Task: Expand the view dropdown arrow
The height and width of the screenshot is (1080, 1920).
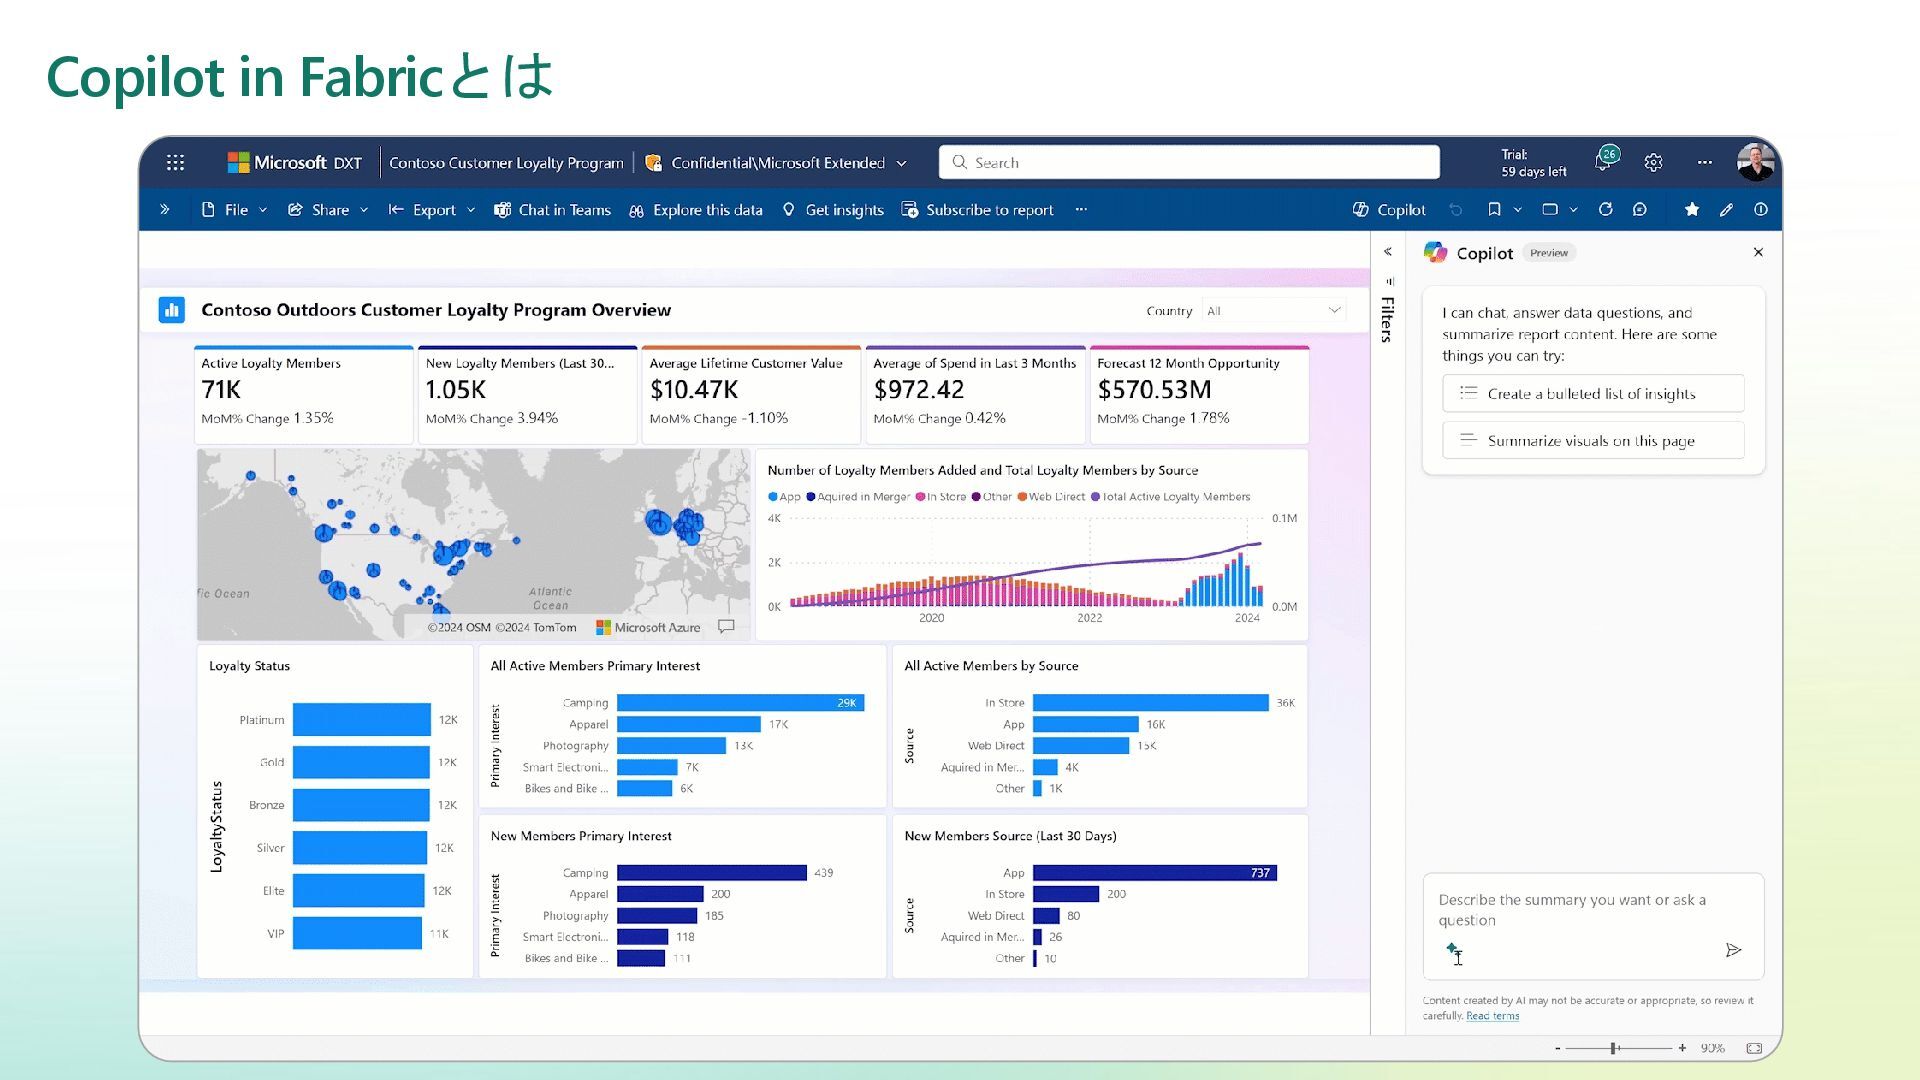Action: click(1573, 209)
